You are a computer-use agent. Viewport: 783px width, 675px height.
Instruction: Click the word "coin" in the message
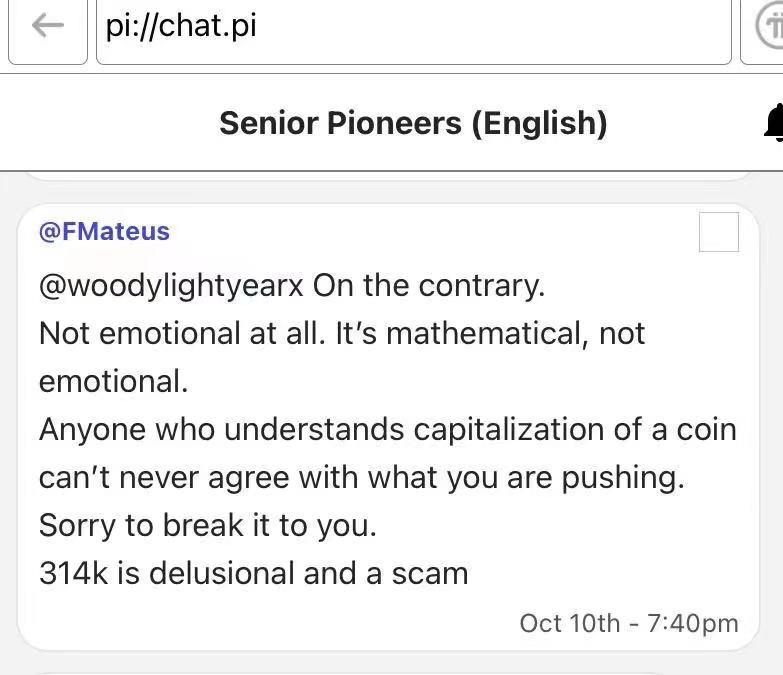pyautogui.click(x=704, y=429)
